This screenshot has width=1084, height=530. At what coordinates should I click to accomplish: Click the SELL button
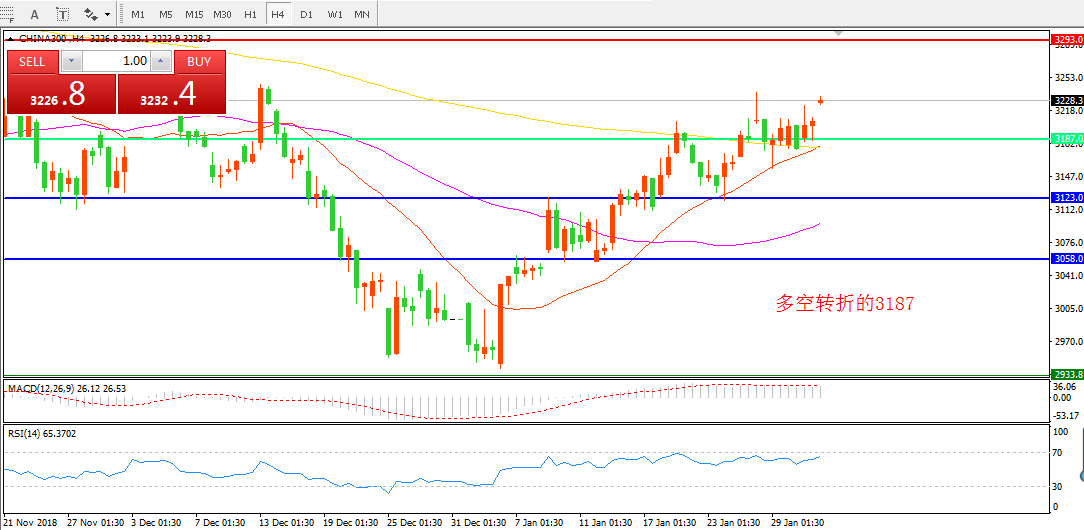click(x=32, y=61)
